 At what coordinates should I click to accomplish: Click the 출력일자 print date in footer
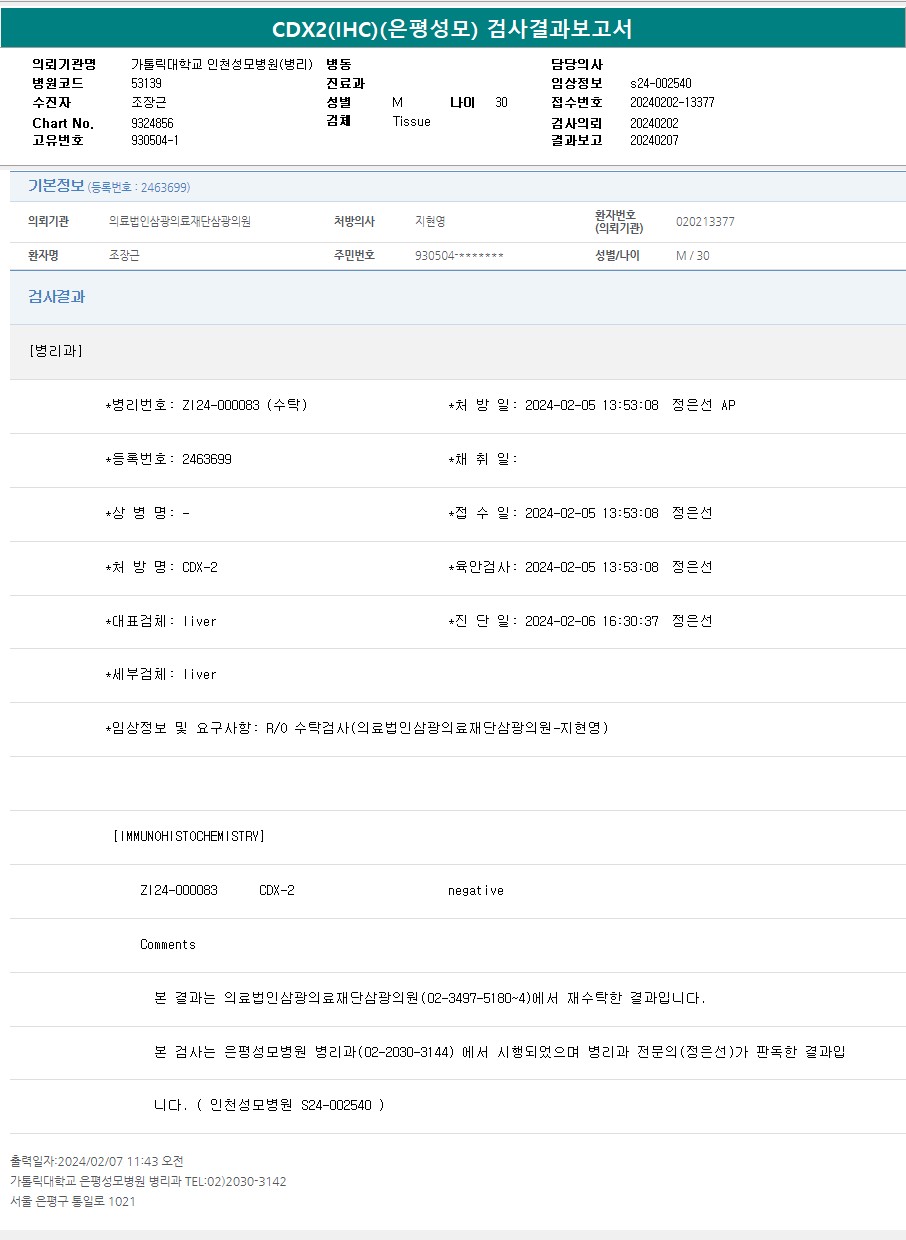click(97, 1161)
